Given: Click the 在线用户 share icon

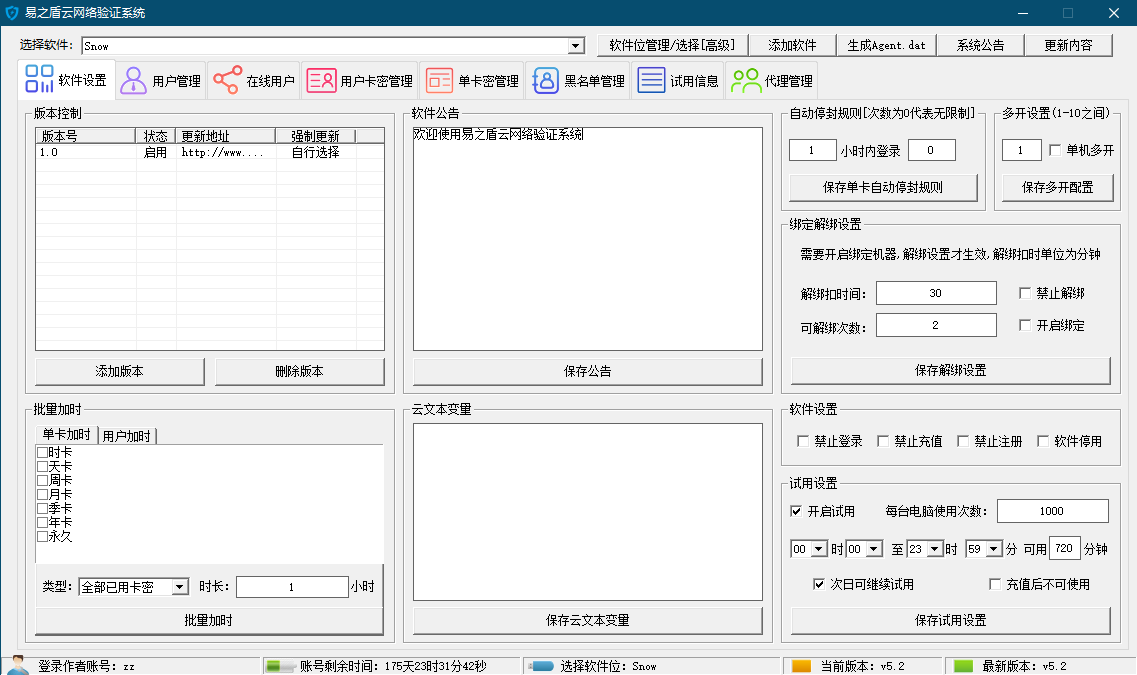Looking at the screenshot, I should pos(228,80).
